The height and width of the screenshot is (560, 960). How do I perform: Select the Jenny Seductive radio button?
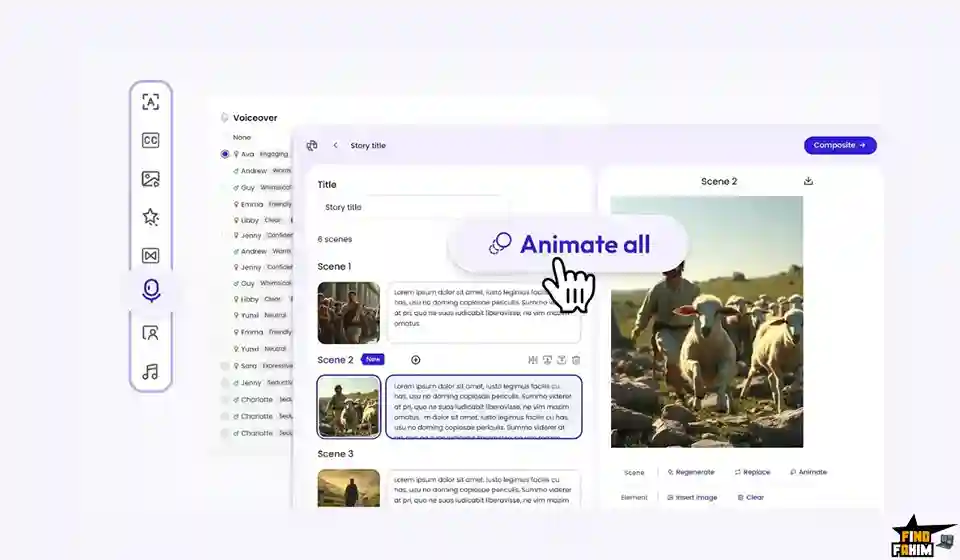click(x=225, y=383)
